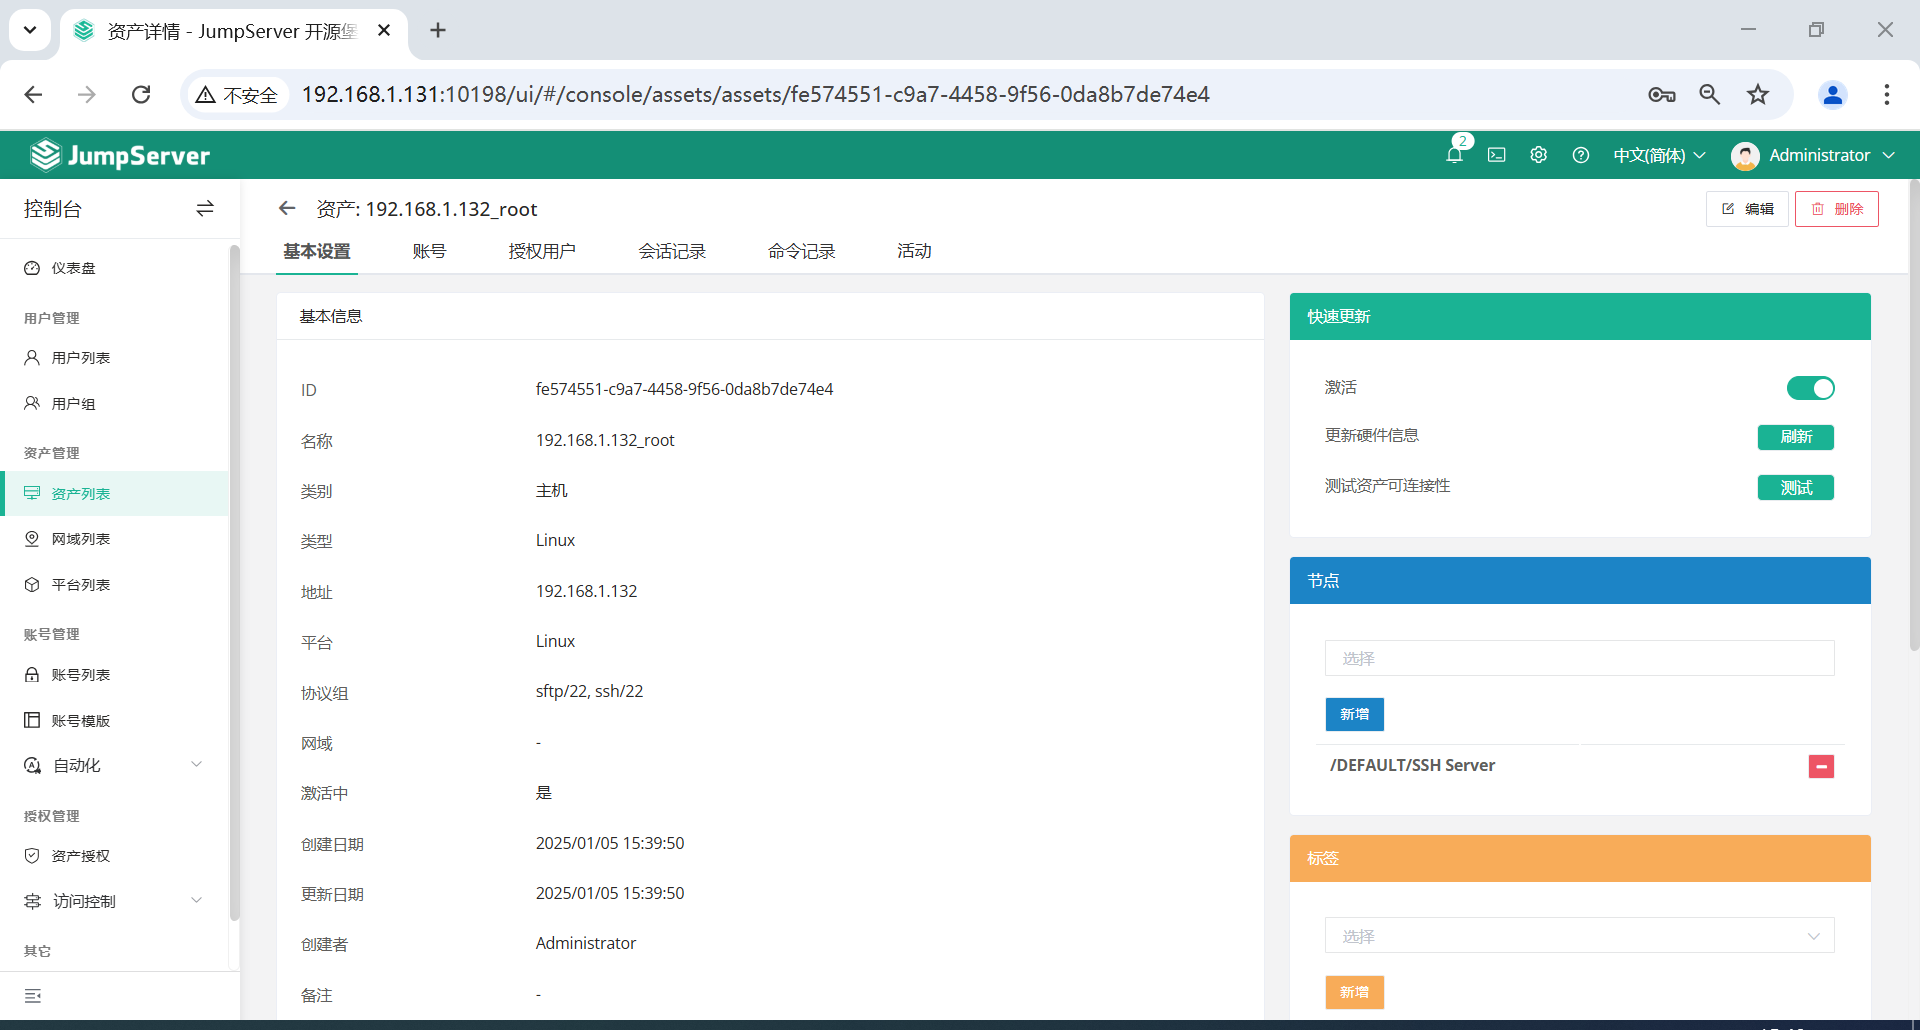Click 刷新 to update hardware info

(x=1796, y=437)
